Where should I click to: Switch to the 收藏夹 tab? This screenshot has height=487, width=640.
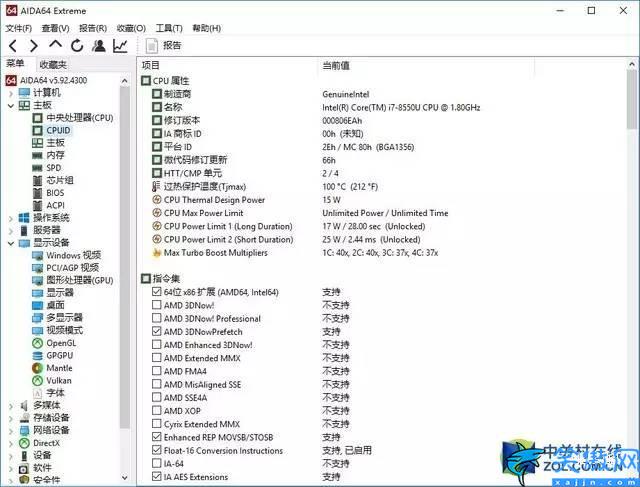(x=53, y=64)
